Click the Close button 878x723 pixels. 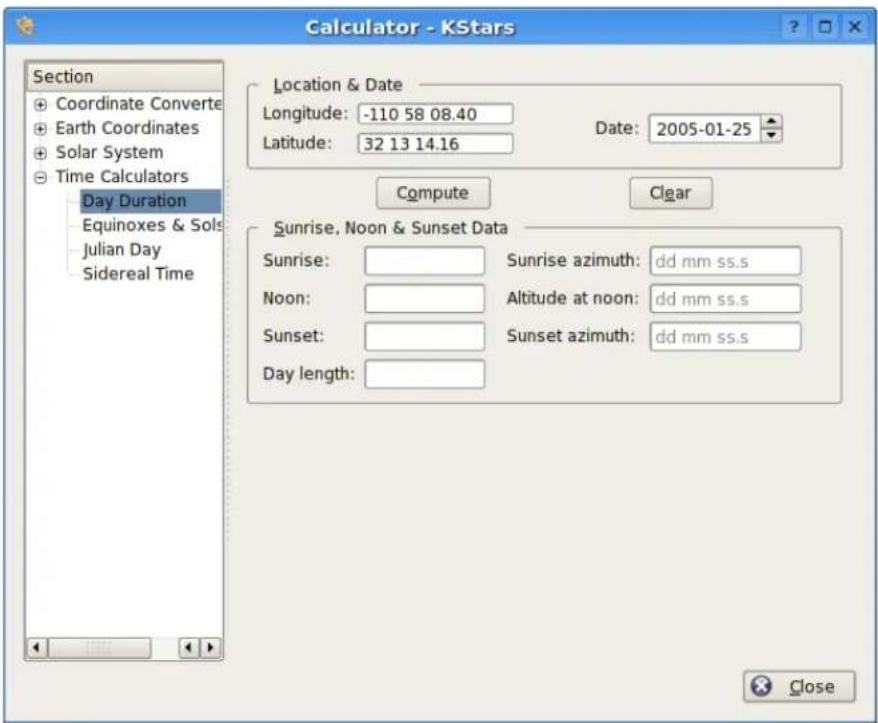(x=799, y=686)
